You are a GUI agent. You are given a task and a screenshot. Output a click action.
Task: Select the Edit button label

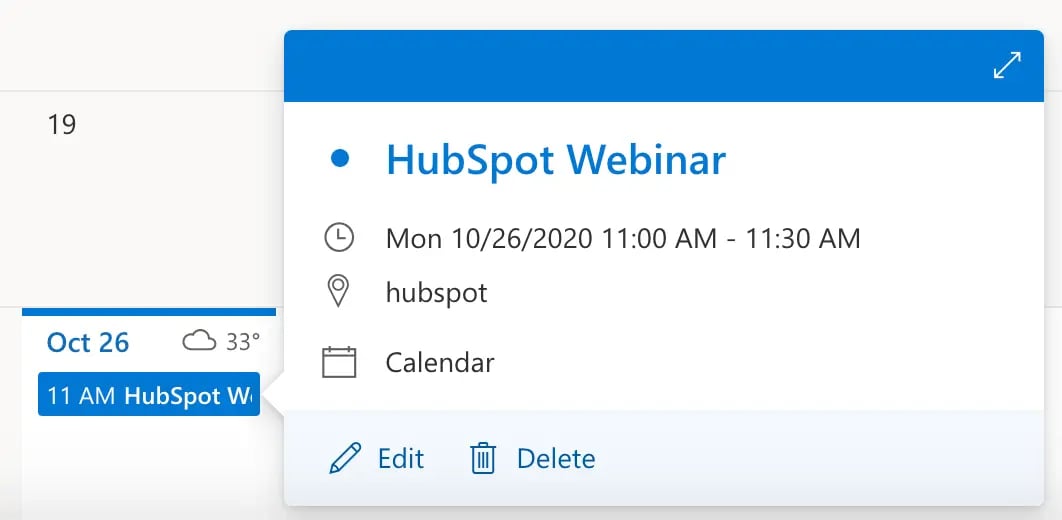click(x=401, y=459)
